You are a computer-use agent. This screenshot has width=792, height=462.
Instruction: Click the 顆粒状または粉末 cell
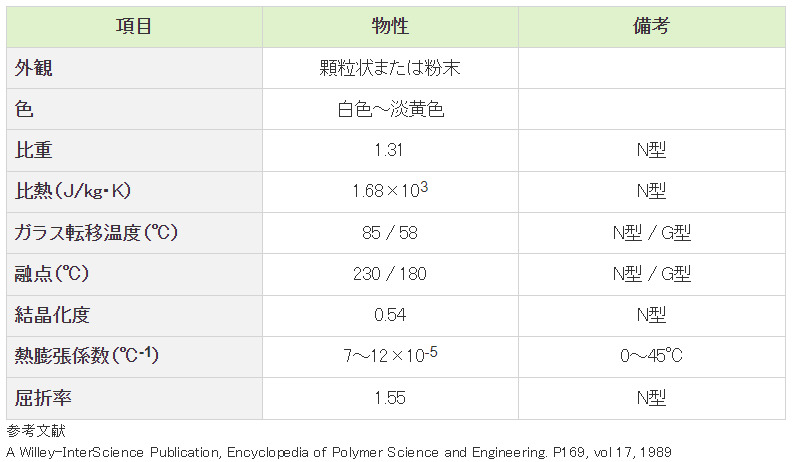point(389,68)
